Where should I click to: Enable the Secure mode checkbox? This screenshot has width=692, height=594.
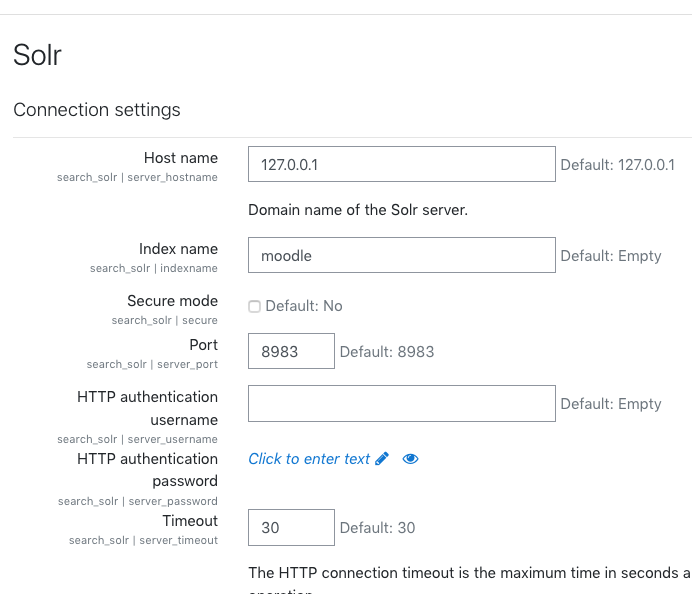click(254, 306)
